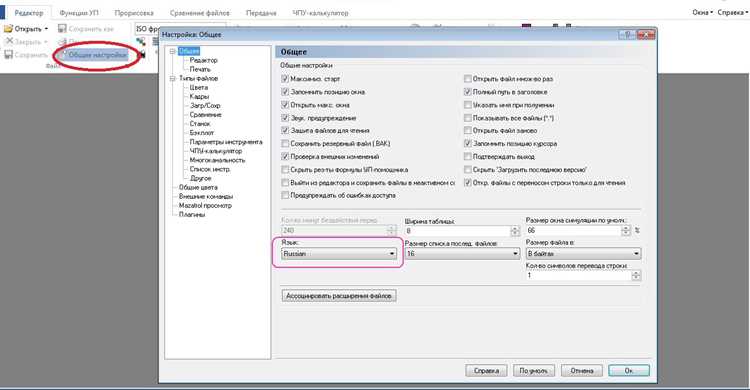Select Плагины in the settings tree
The height and width of the screenshot is (390, 750).
[x=192, y=215]
